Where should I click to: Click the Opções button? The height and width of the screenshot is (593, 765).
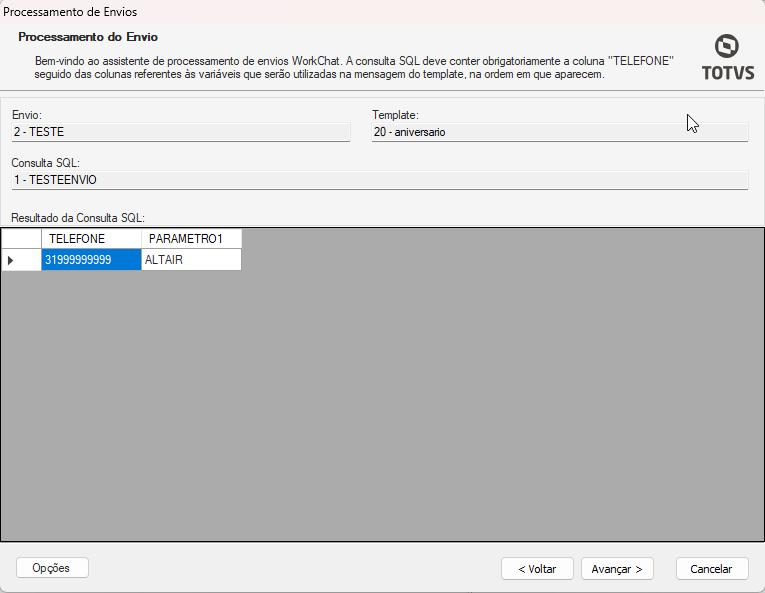pyautogui.click(x=52, y=567)
